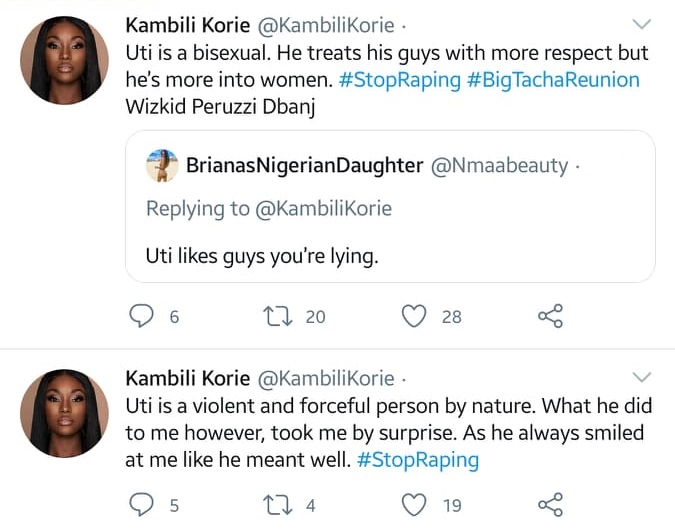Like the first tweet with 28 likes
Screen dimensions: 675x531
click(414, 317)
